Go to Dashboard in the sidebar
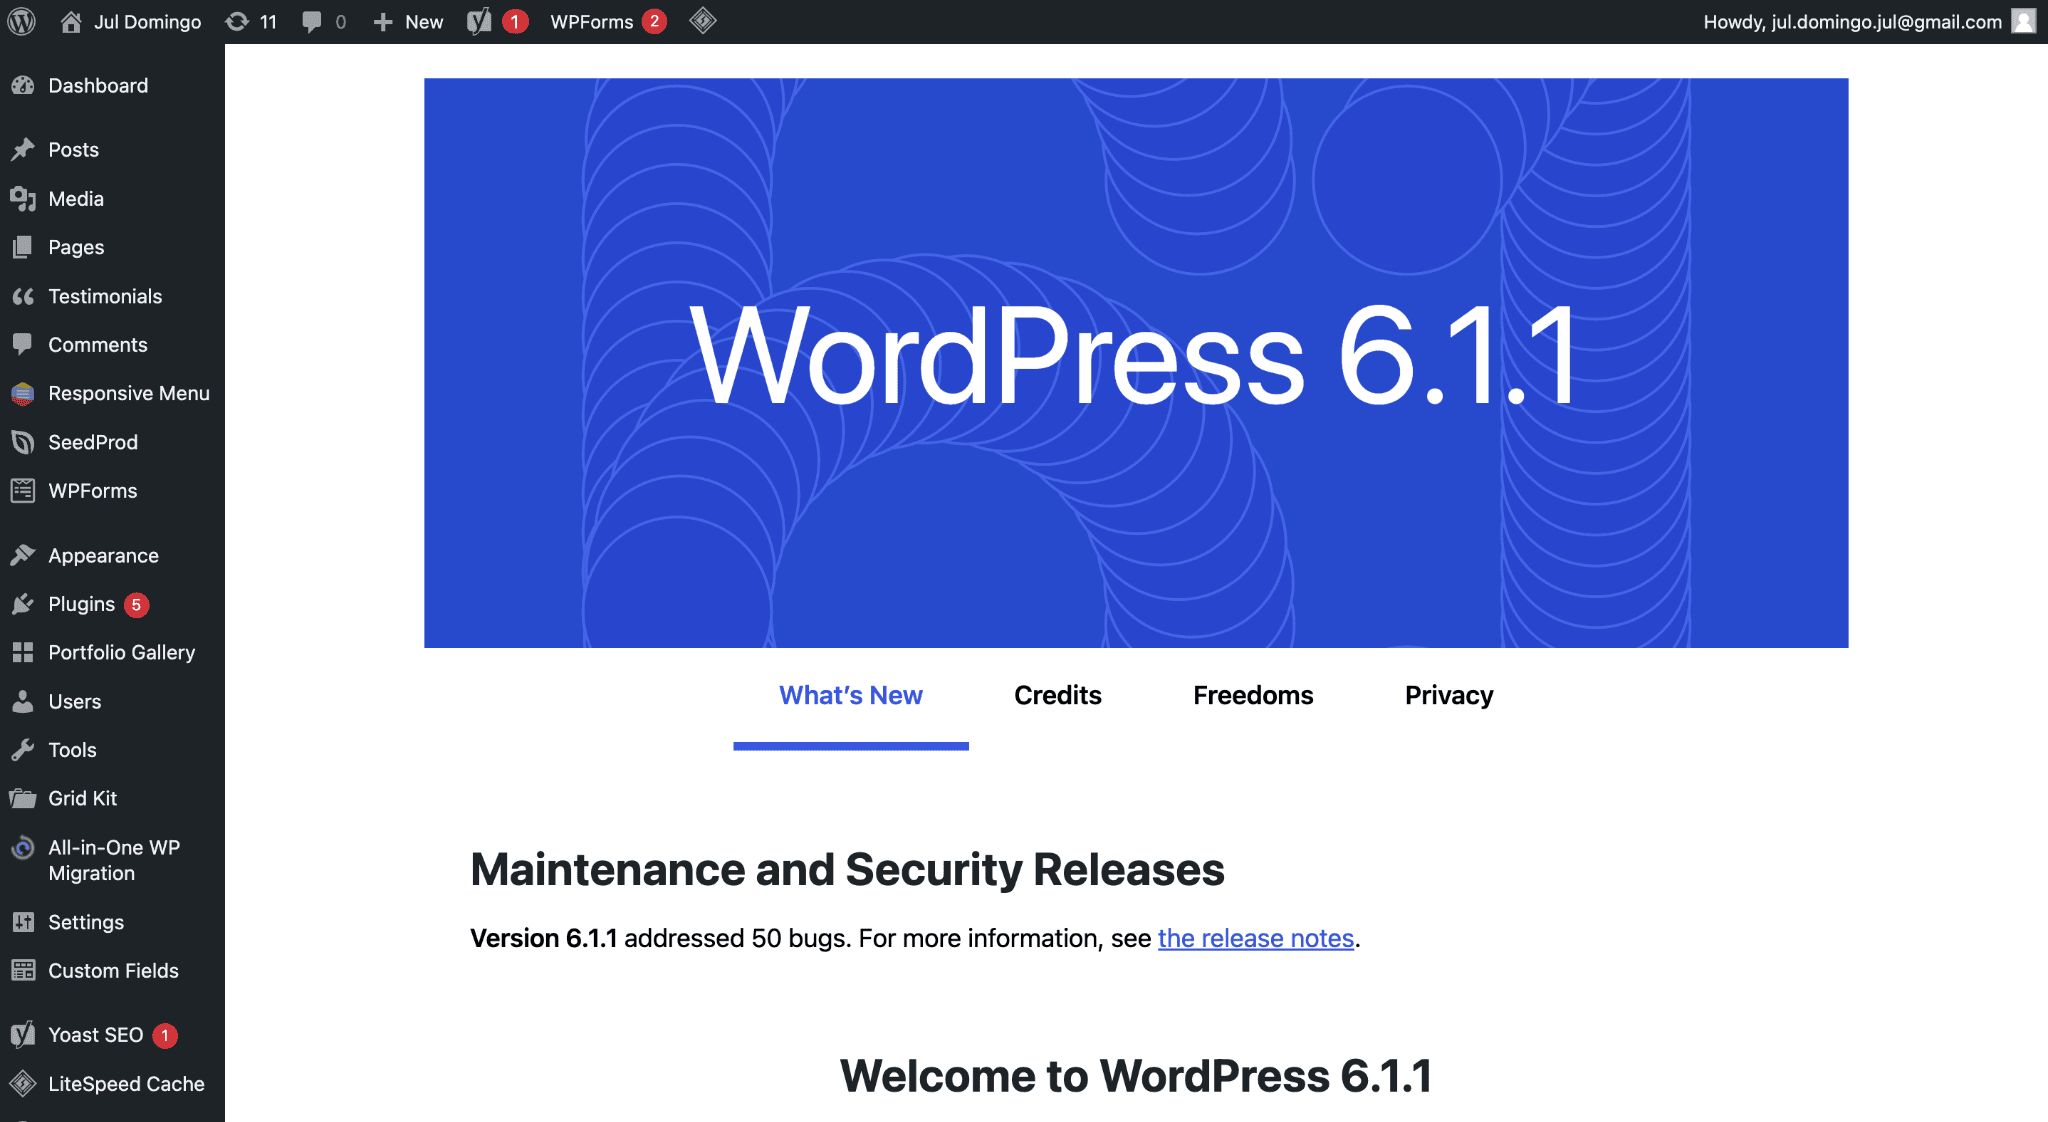This screenshot has width=2048, height=1122. coord(98,86)
